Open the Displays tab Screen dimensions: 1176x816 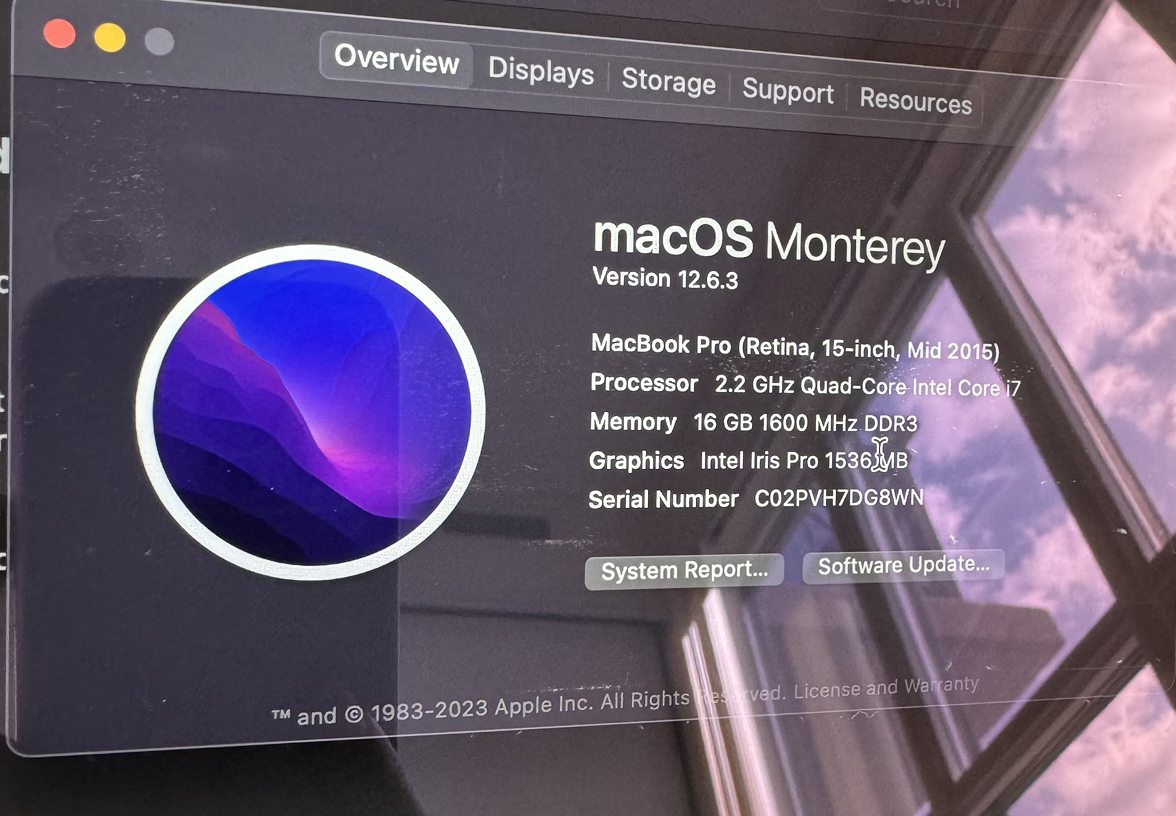point(541,71)
